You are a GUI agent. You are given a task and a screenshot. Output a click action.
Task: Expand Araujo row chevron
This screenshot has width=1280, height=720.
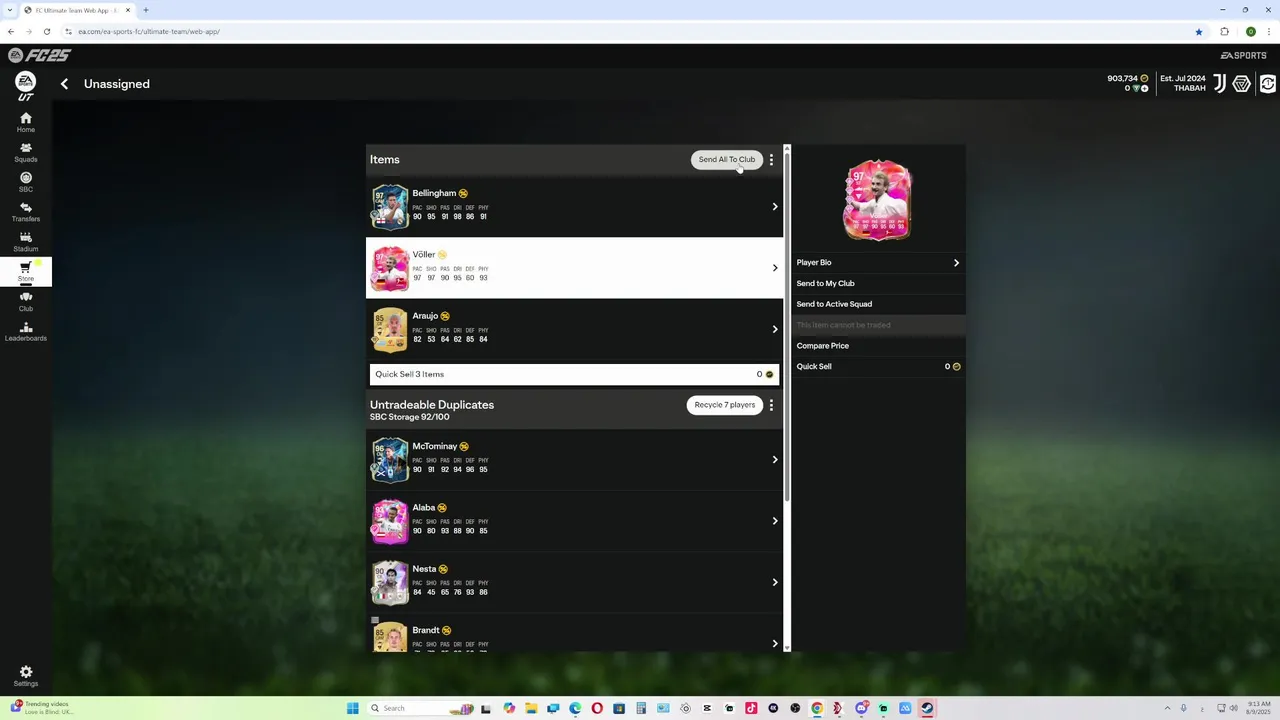coord(775,329)
